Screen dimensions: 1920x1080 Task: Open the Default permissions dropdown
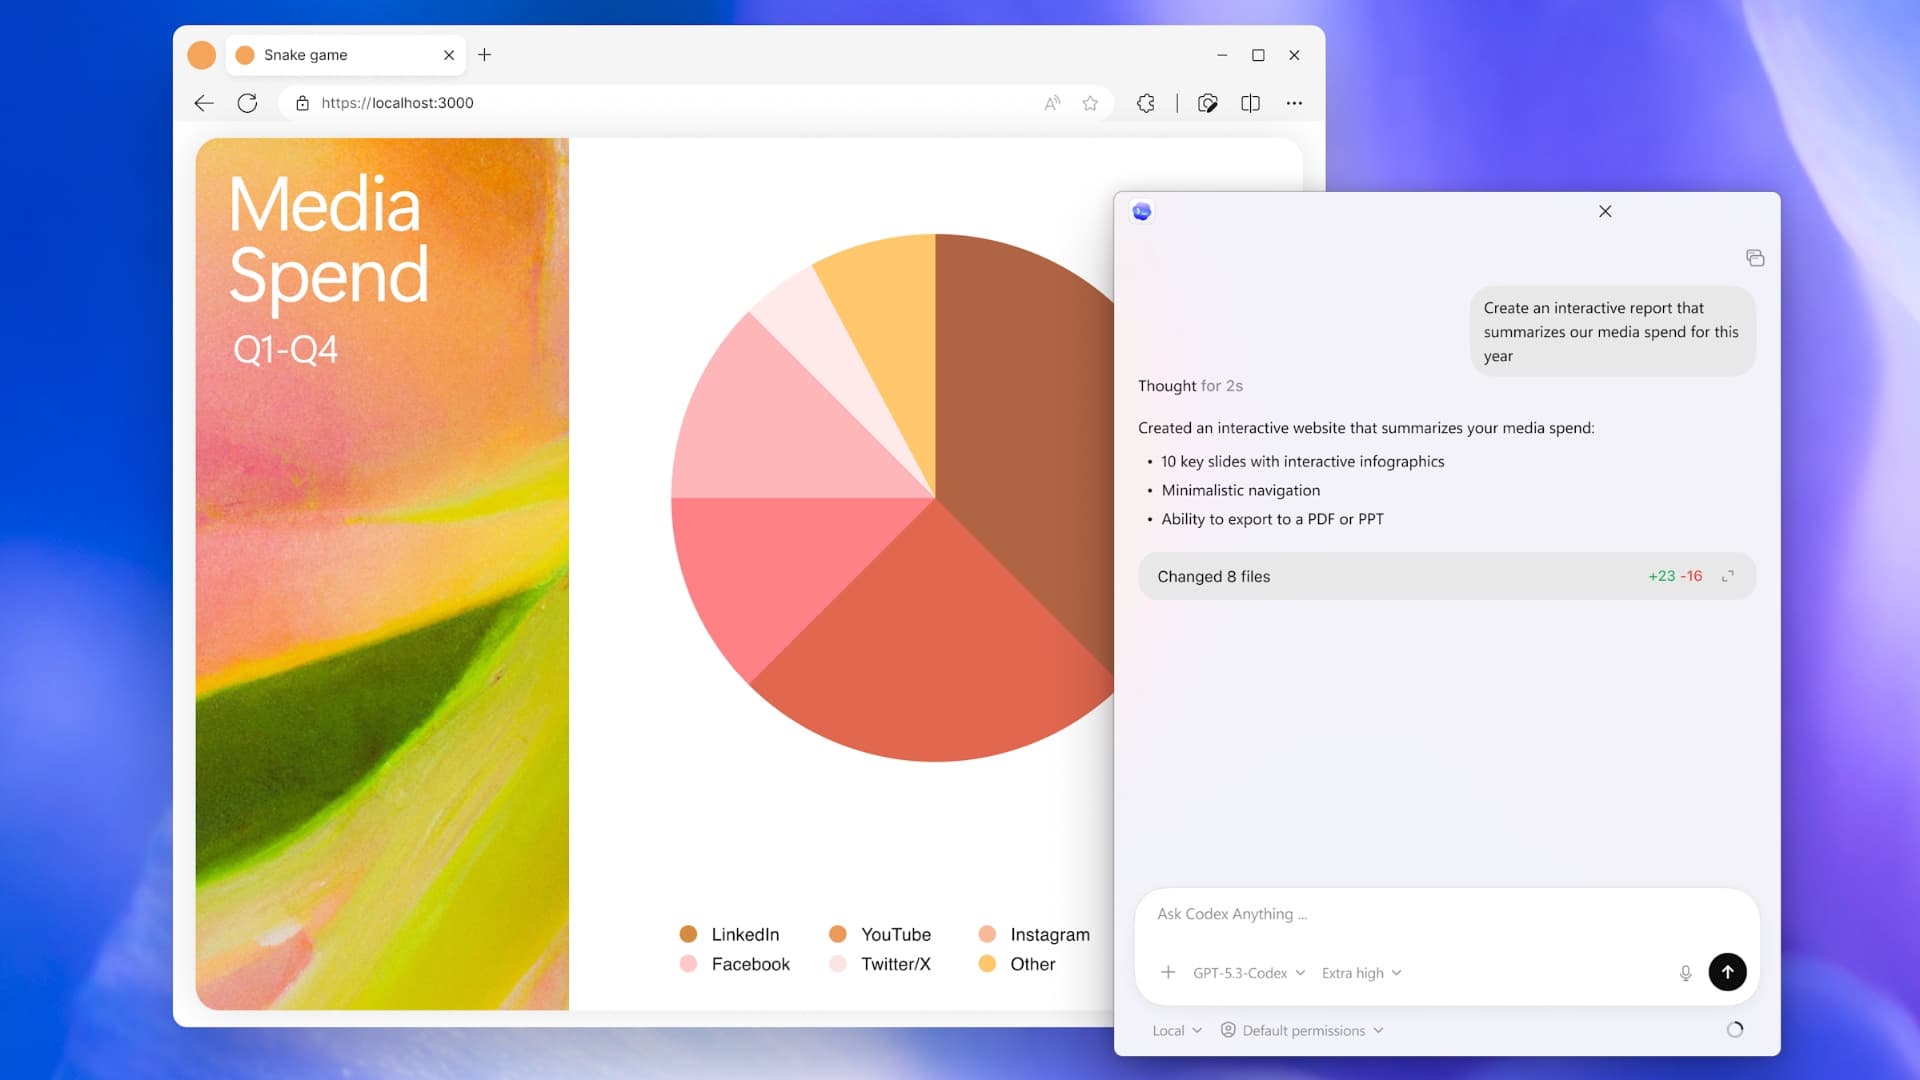pos(1302,1030)
